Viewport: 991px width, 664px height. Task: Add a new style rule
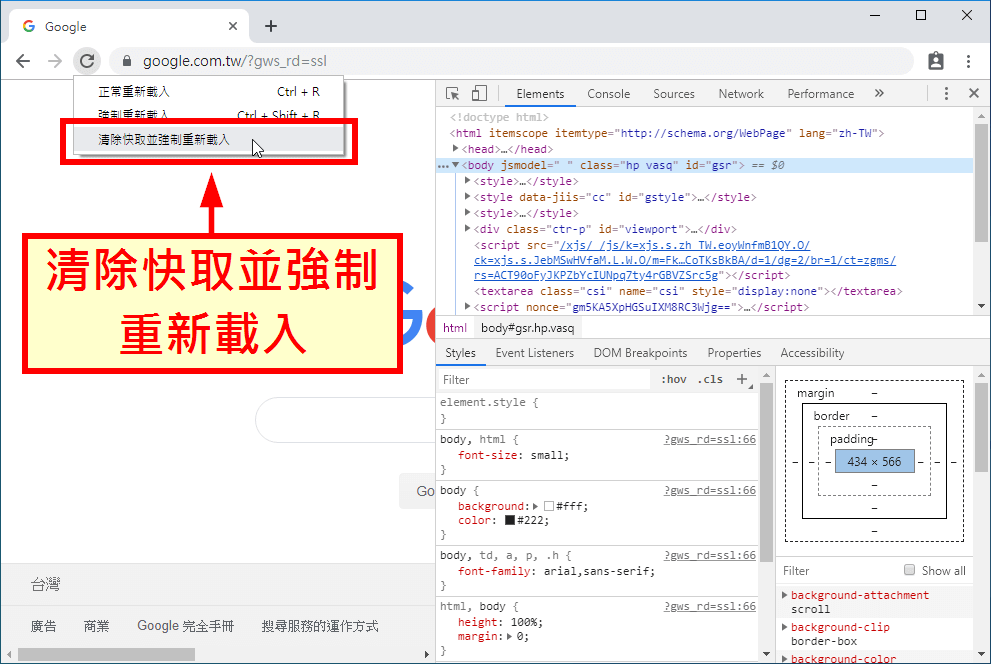[742, 379]
